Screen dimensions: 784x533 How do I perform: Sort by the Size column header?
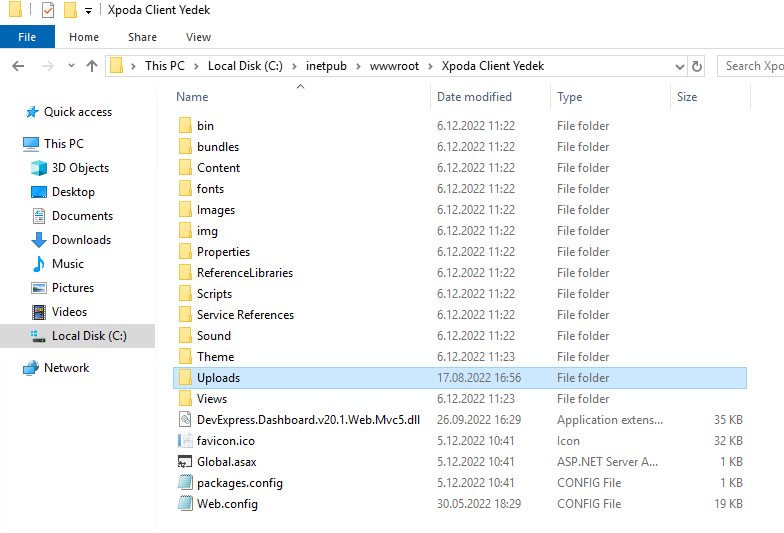click(687, 97)
